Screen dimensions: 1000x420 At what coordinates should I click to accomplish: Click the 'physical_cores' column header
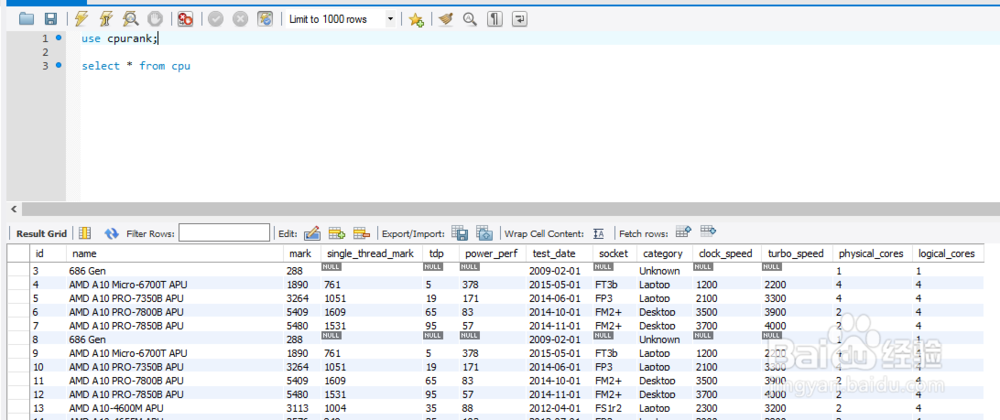point(872,253)
